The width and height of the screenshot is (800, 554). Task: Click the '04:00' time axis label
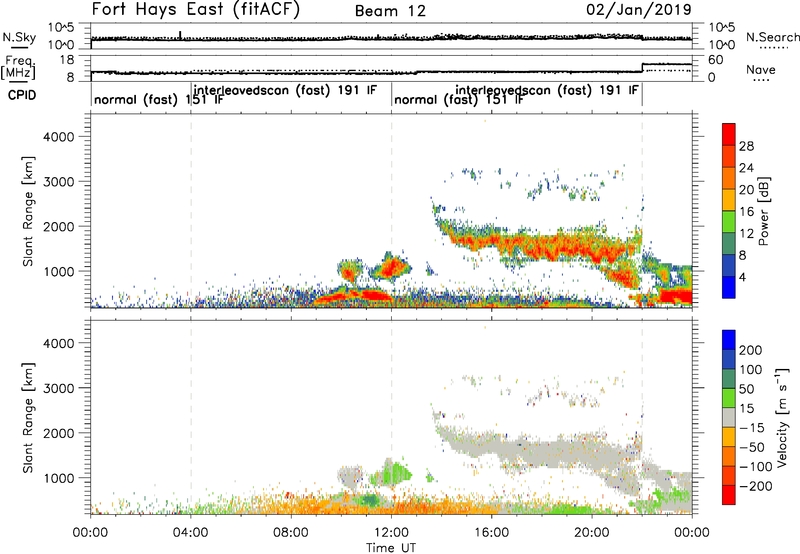[191, 533]
